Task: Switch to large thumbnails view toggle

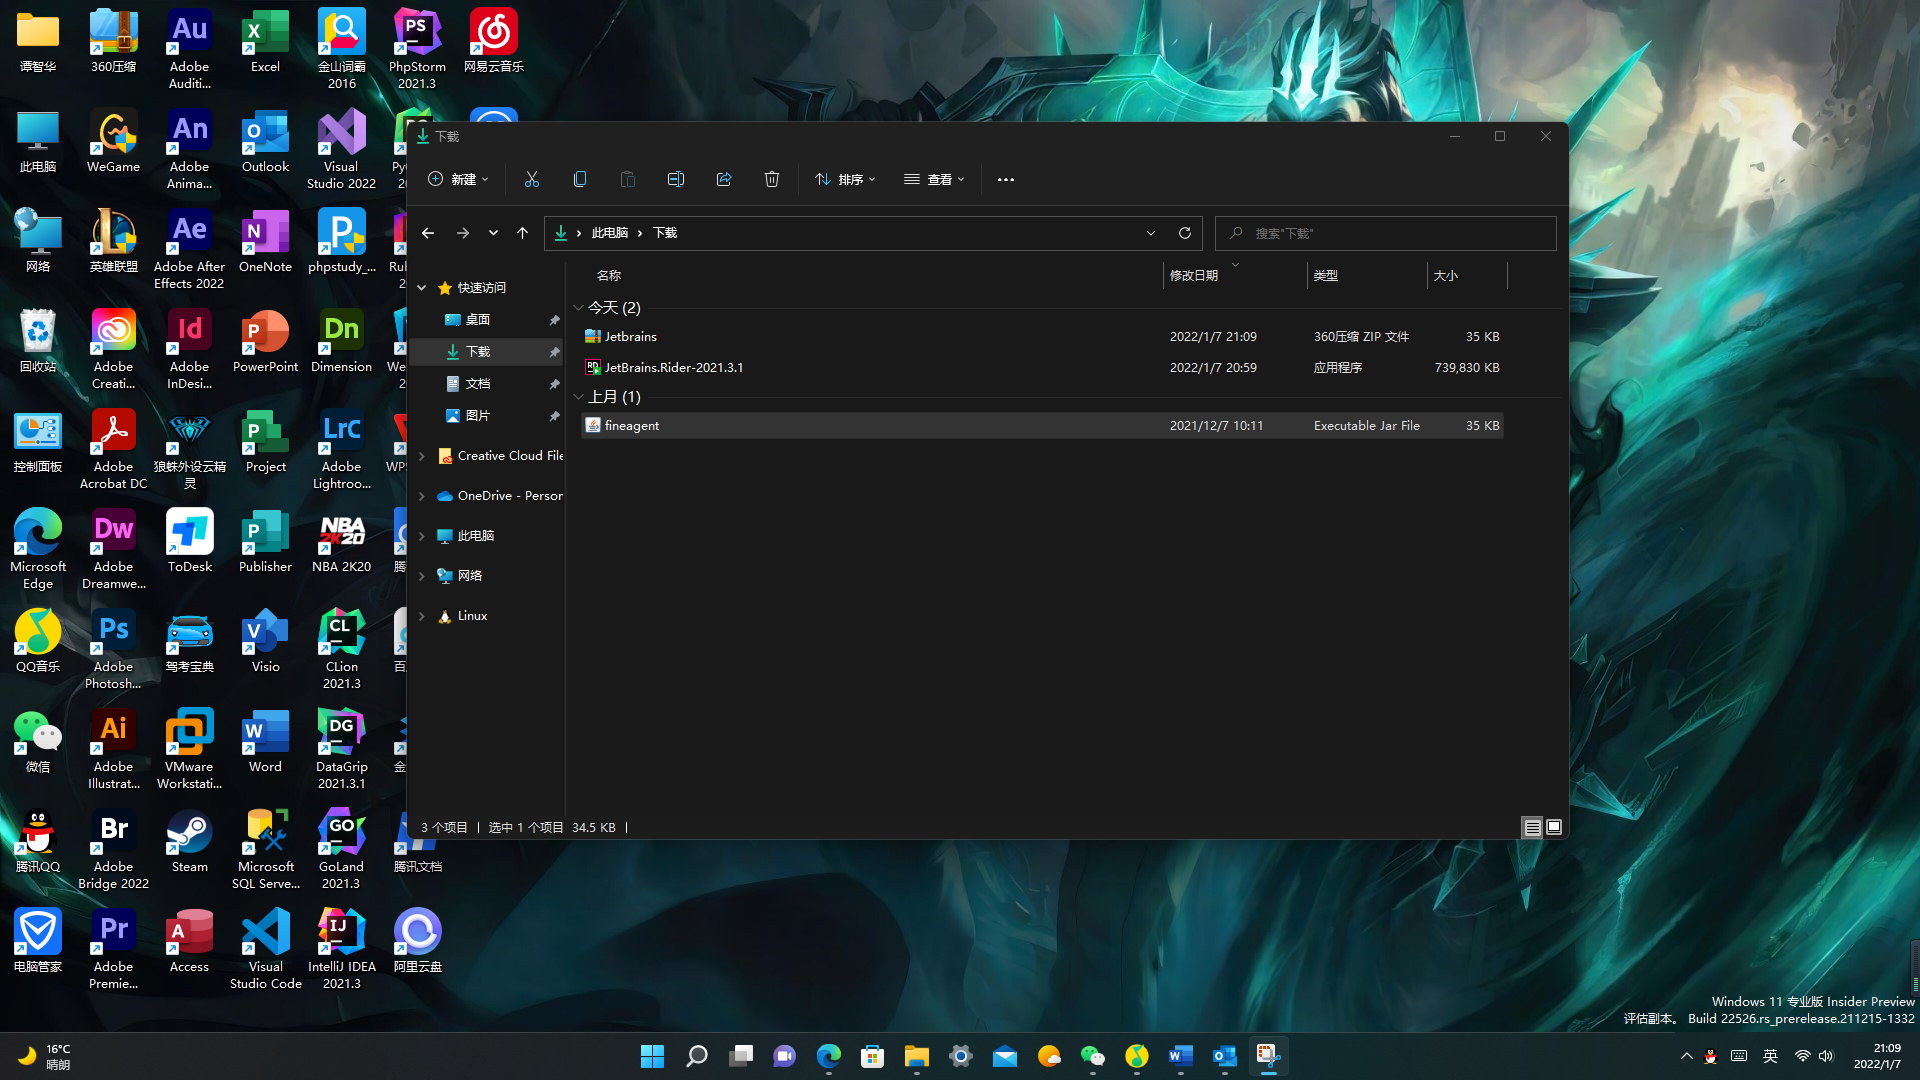Action: pos(1554,827)
